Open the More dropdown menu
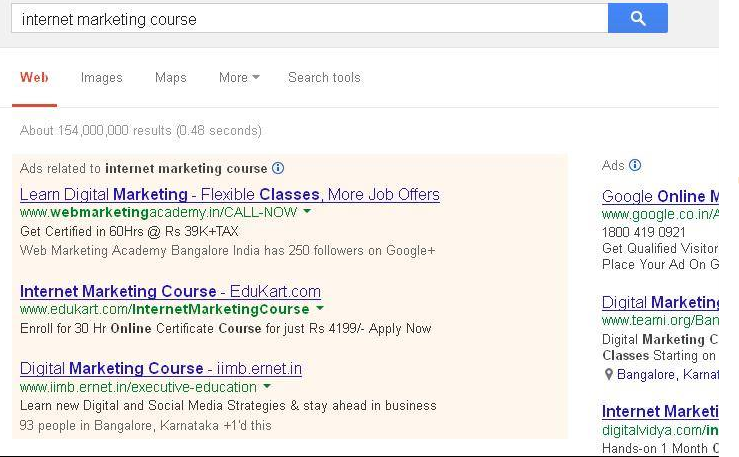 point(239,77)
